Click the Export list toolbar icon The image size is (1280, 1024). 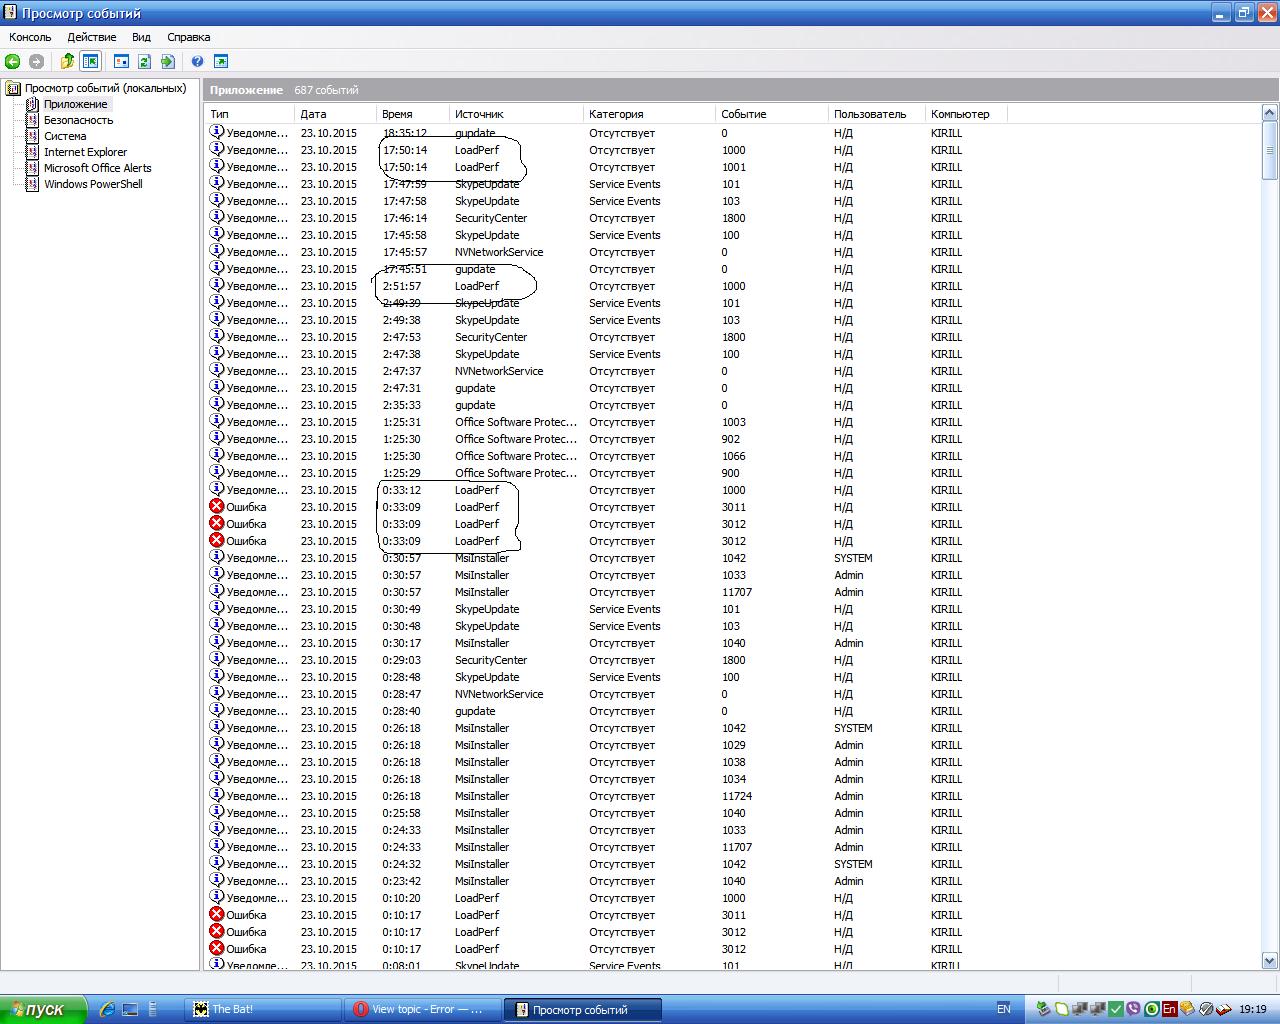pyautogui.click(x=168, y=62)
